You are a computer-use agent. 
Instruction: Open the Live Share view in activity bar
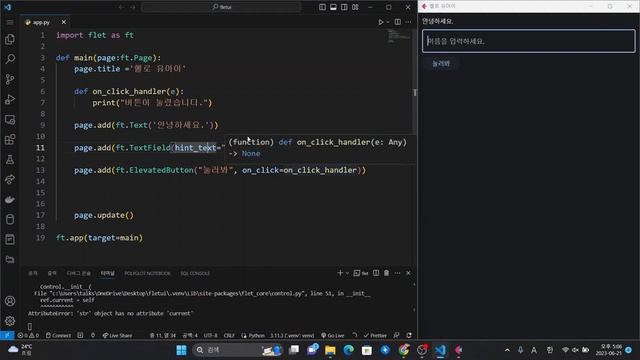(x=10, y=180)
